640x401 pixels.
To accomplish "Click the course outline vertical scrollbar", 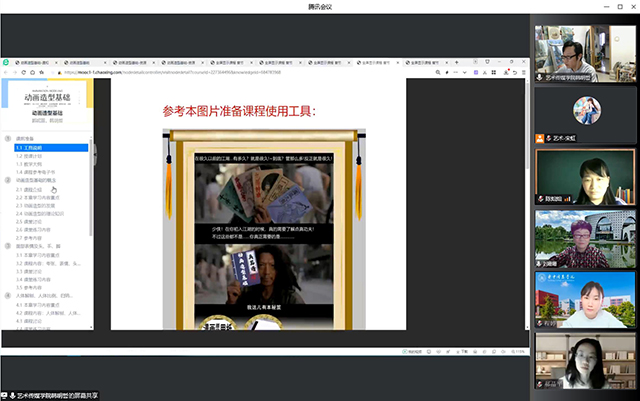I will 91,188.
